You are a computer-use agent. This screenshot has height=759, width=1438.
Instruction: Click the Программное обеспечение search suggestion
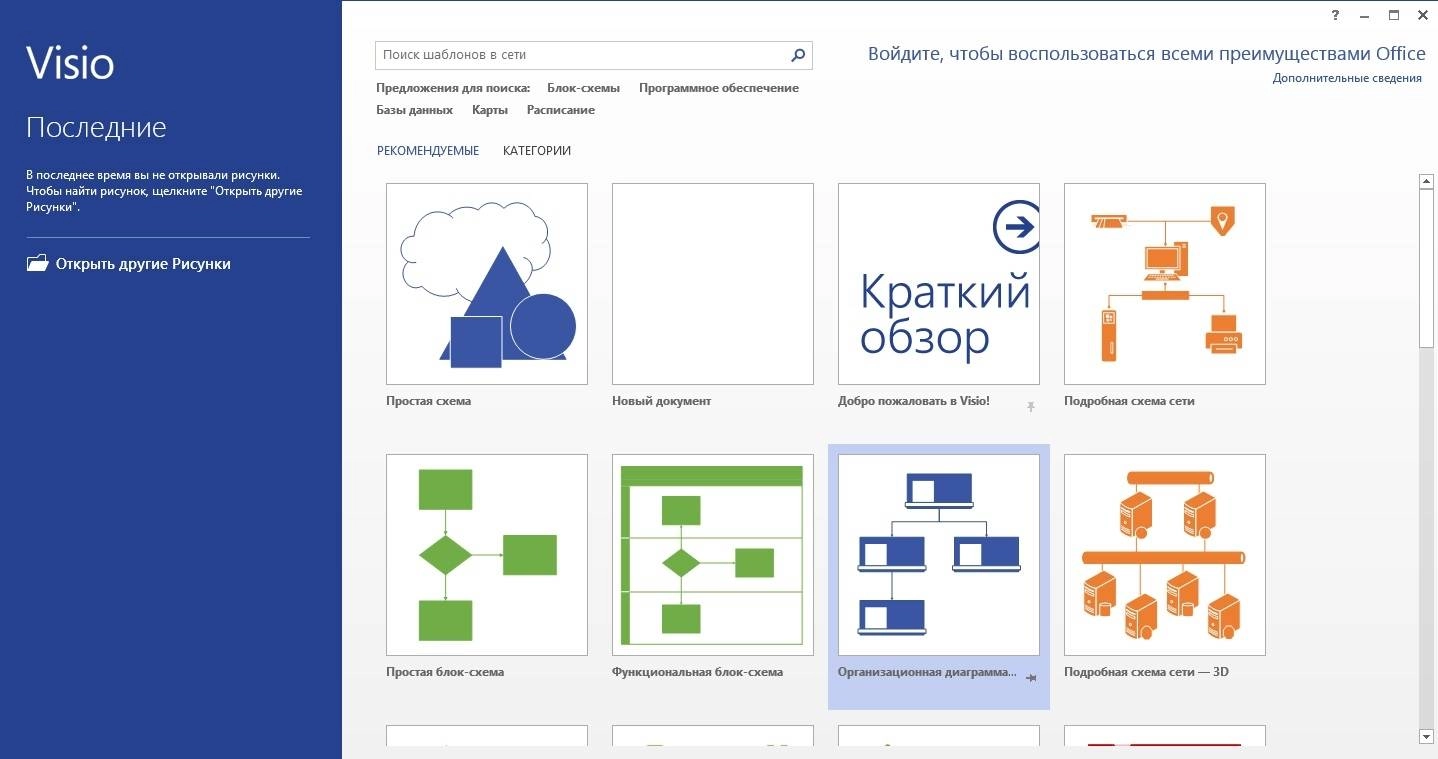(719, 88)
